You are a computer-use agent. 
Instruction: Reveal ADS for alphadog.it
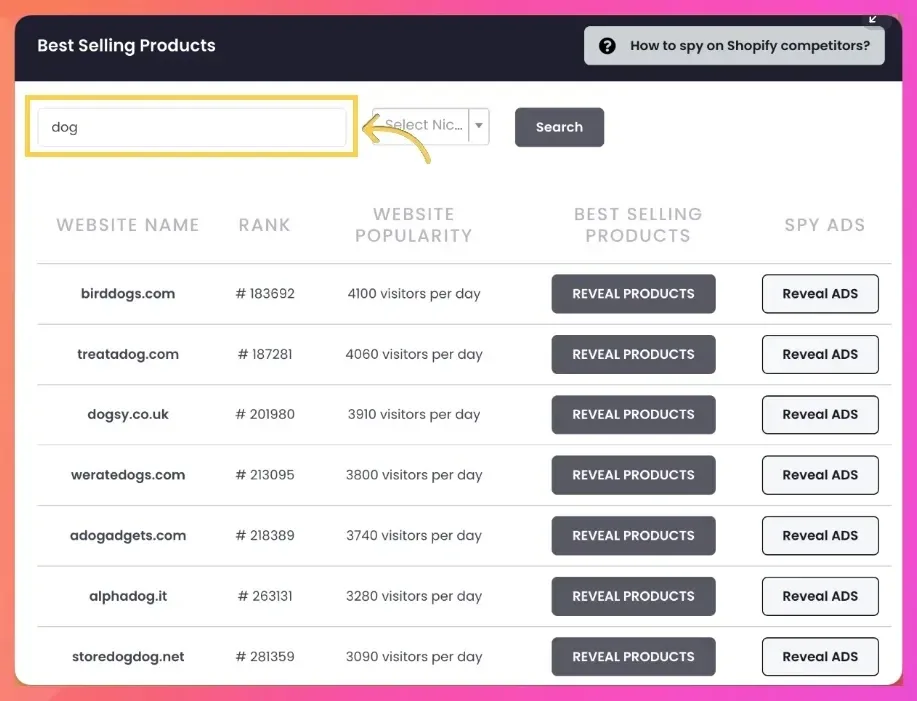pos(820,596)
